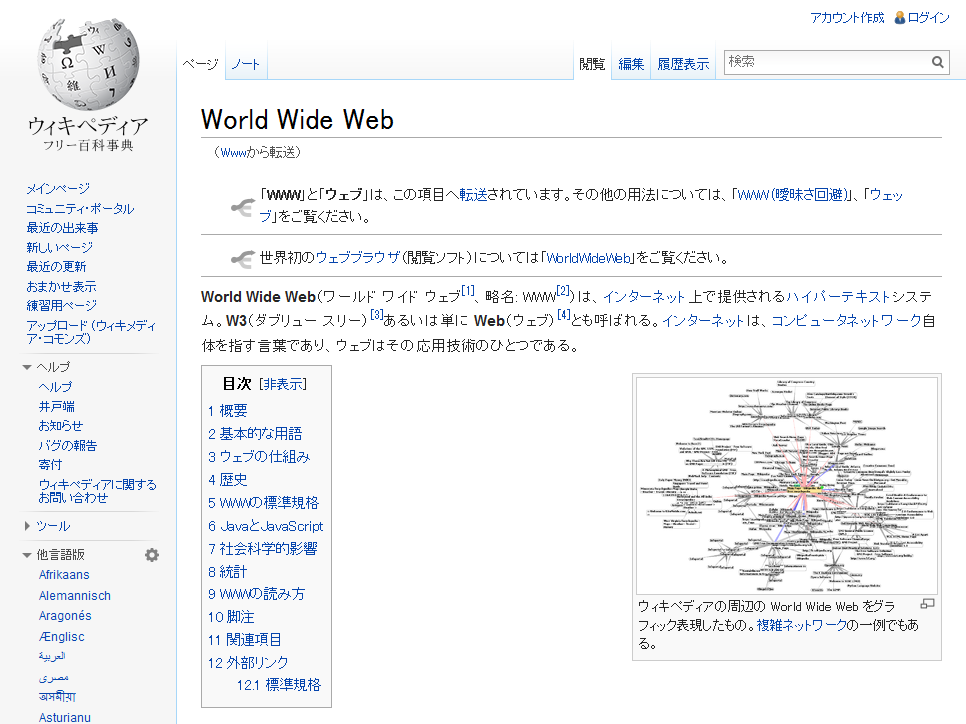Image resolution: width=966 pixels, height=724 pixels.
Task: Select the 閲覧 tab
Action: point(592,64)
